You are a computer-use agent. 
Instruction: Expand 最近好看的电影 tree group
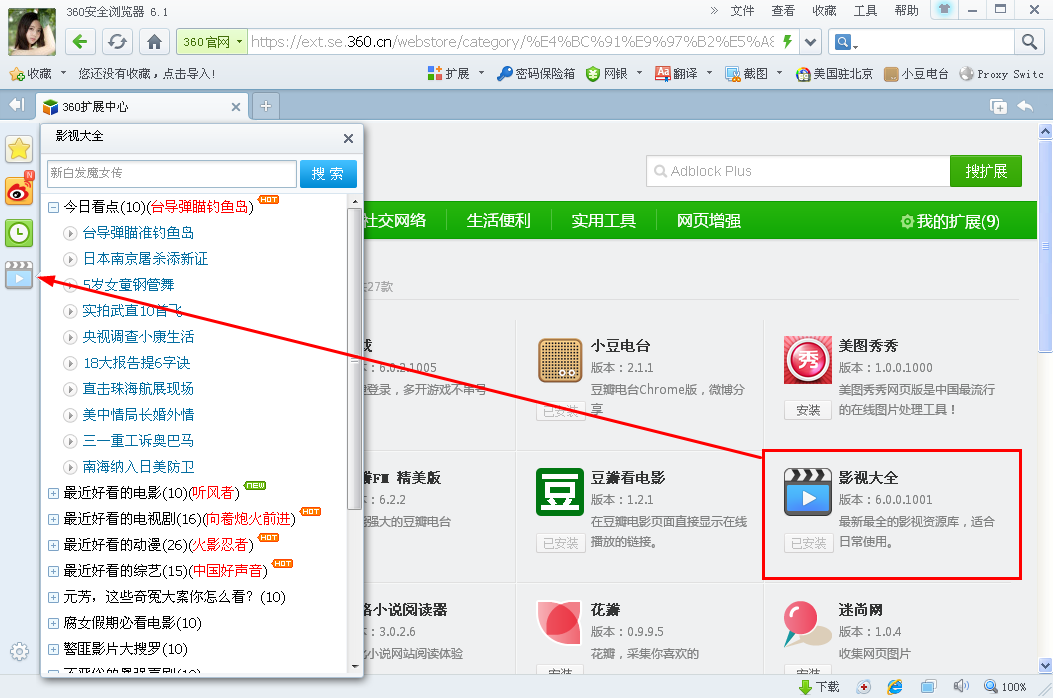pos(54,493)
